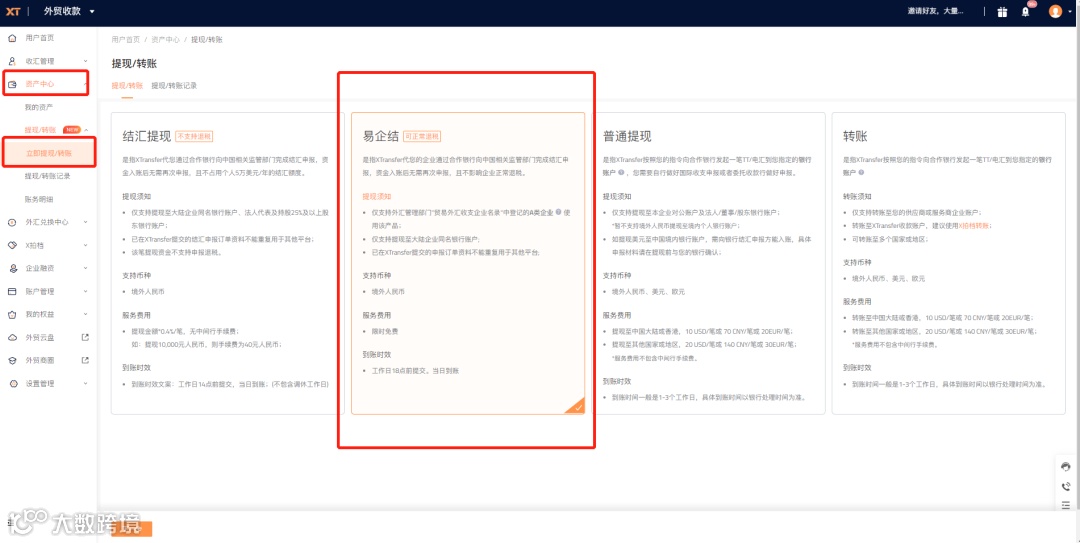Click the 收汇管理 person icon

pyautogui.click(x=12, y=61)
